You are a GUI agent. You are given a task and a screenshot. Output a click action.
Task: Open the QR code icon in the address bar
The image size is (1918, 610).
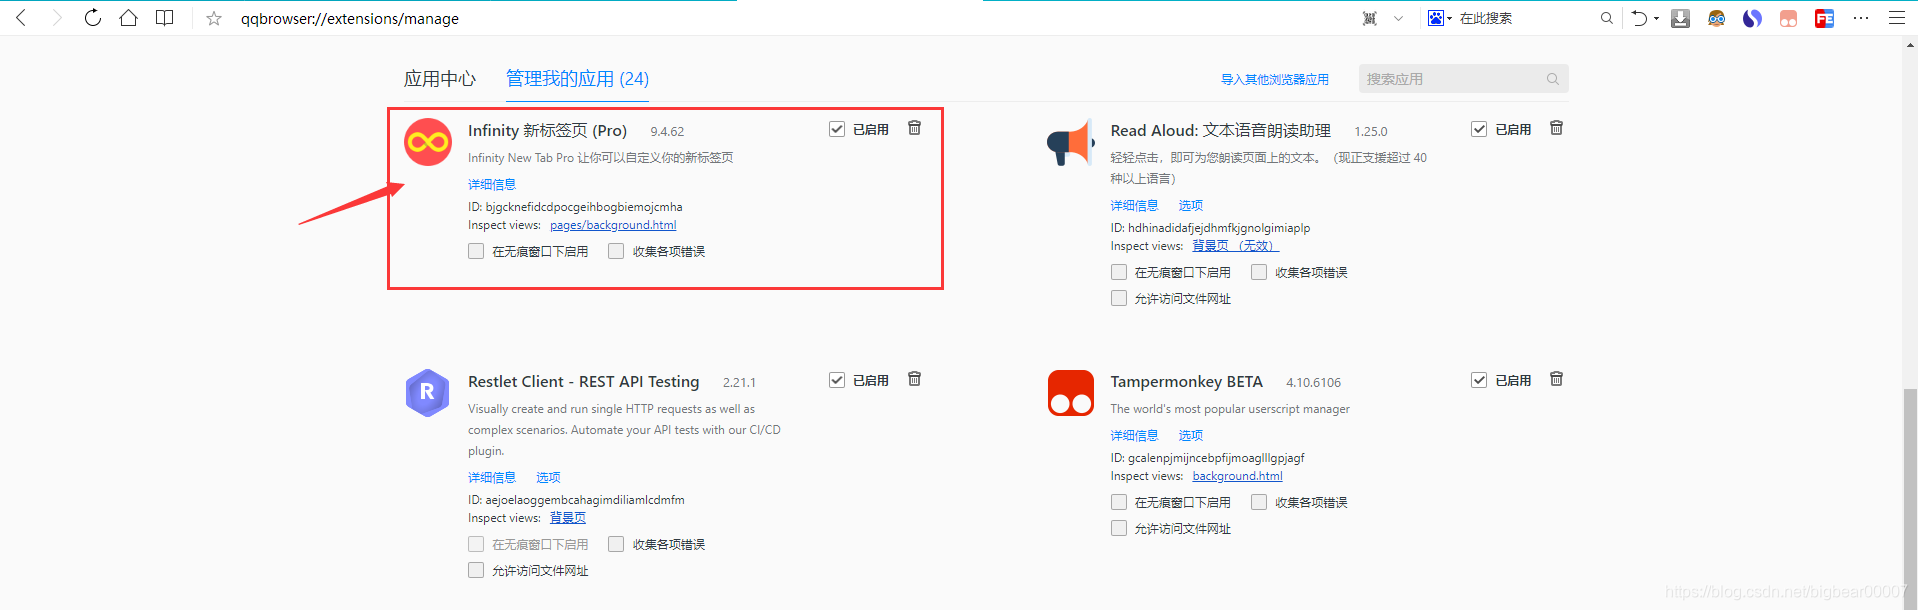[1370, 18]
